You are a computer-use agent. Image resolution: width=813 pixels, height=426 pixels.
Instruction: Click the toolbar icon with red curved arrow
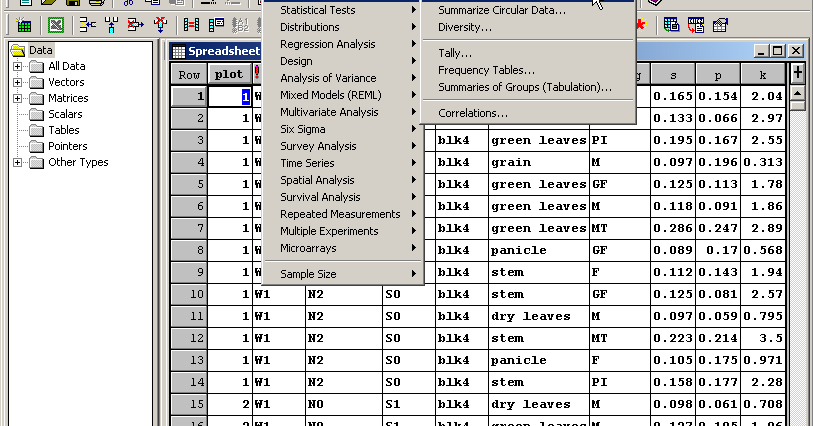tap(696, 24)
